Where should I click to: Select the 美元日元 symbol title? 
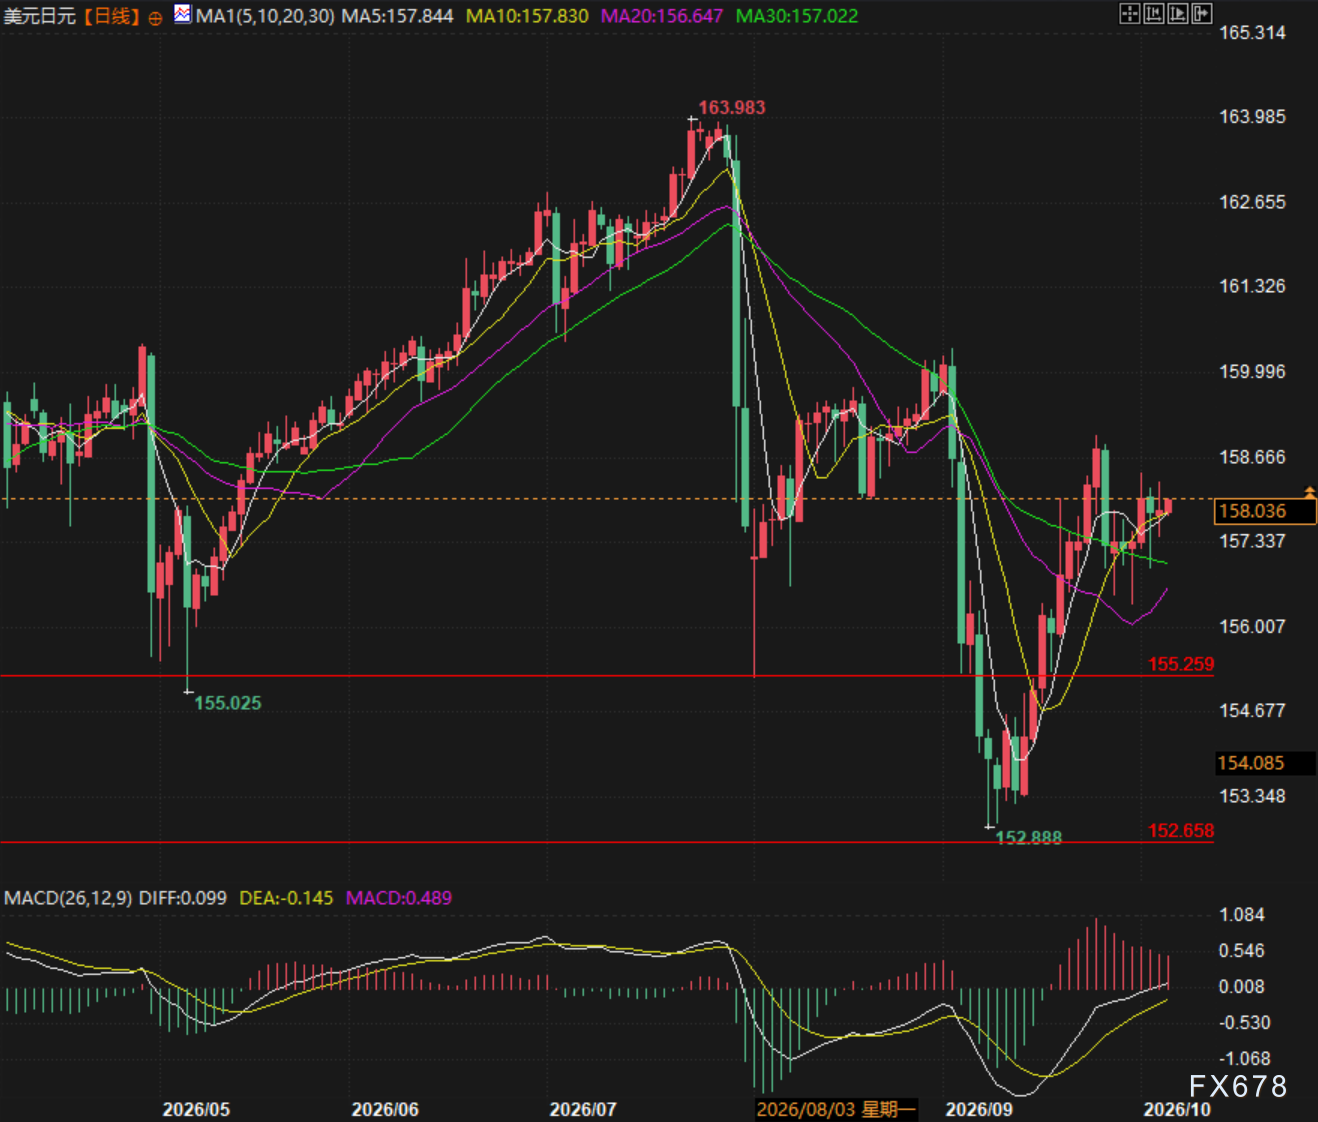(x=40, y=17)
